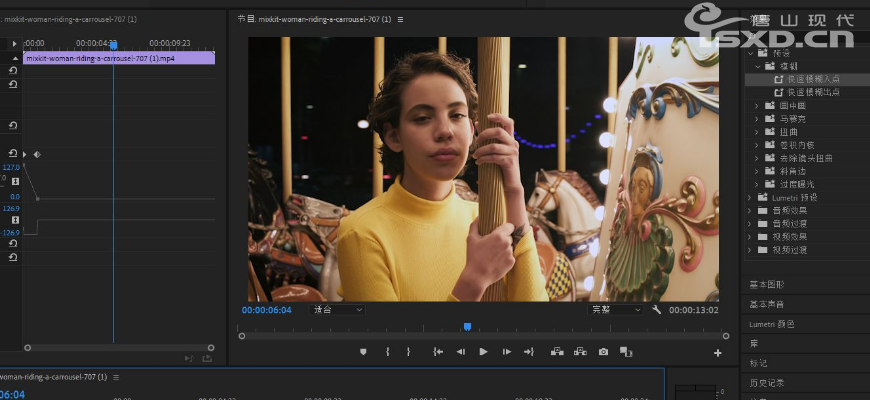Step forward one frame

(507, 352)
